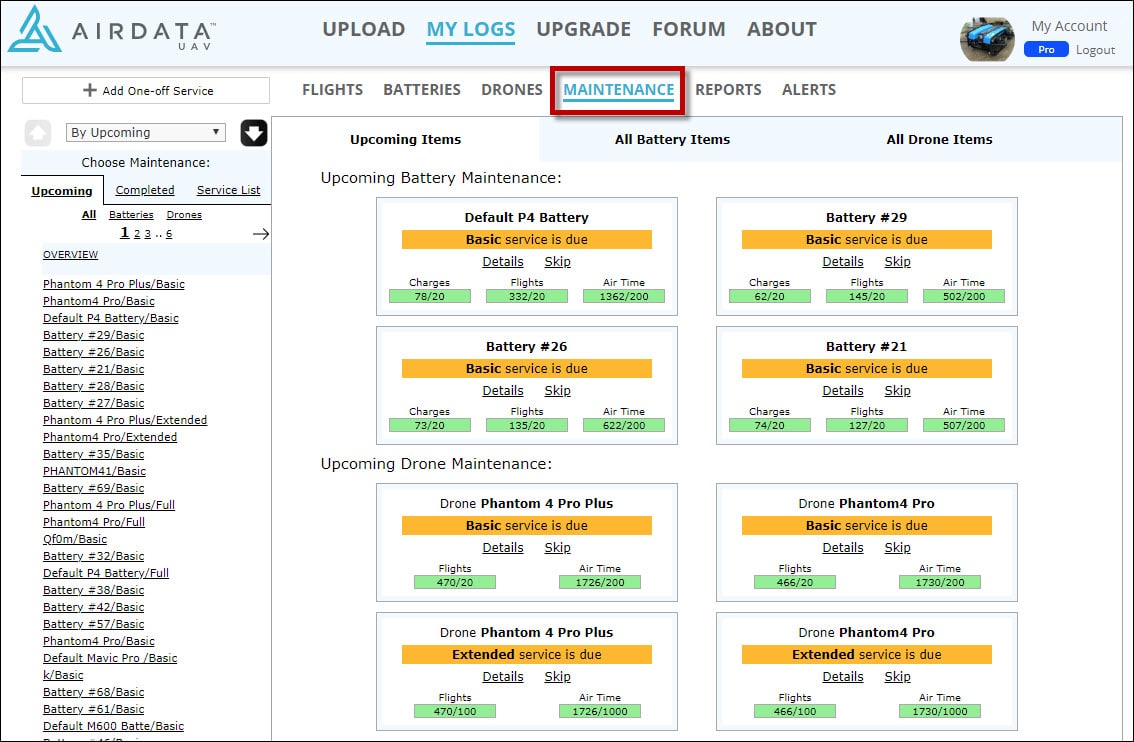Skip Phantom4 Pro Basic service
The width and height of the screenshot is (1134, 742).
[x=898, y=547]
